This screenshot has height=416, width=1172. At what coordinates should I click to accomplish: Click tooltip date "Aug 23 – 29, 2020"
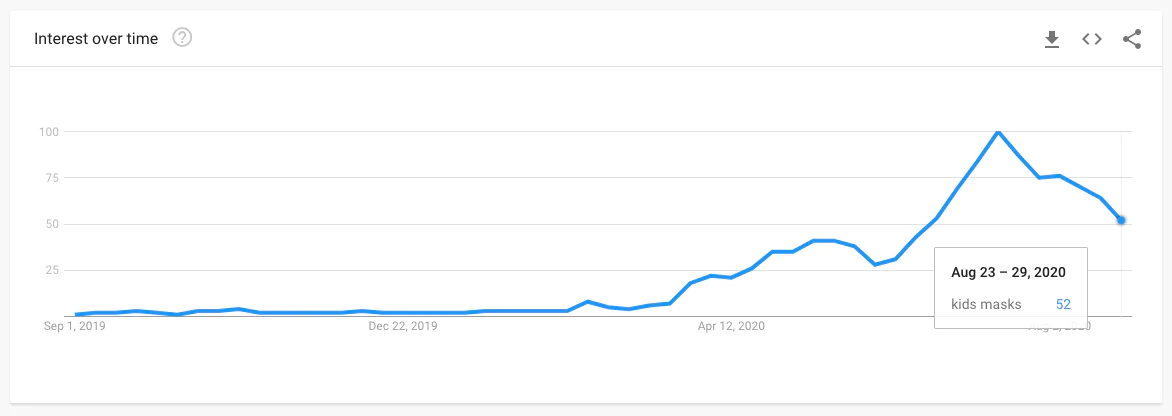1007,272
